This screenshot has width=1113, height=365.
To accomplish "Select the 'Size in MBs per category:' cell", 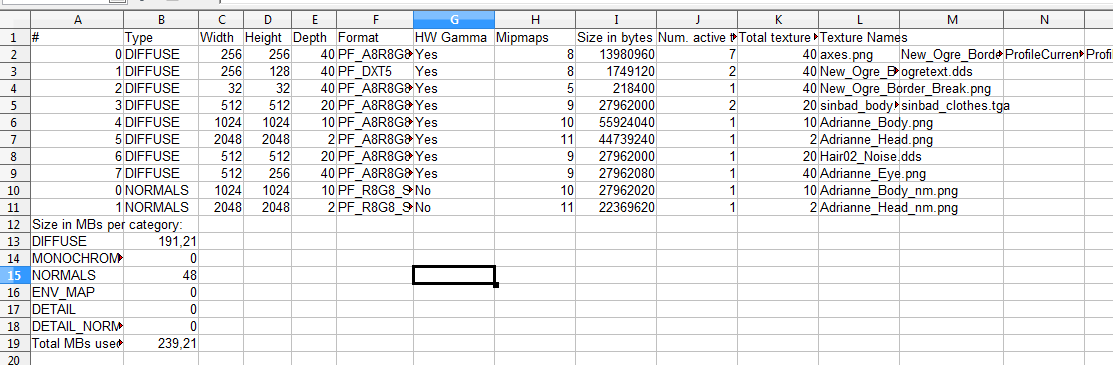I will pyautogui.click(x=77, y=224).
